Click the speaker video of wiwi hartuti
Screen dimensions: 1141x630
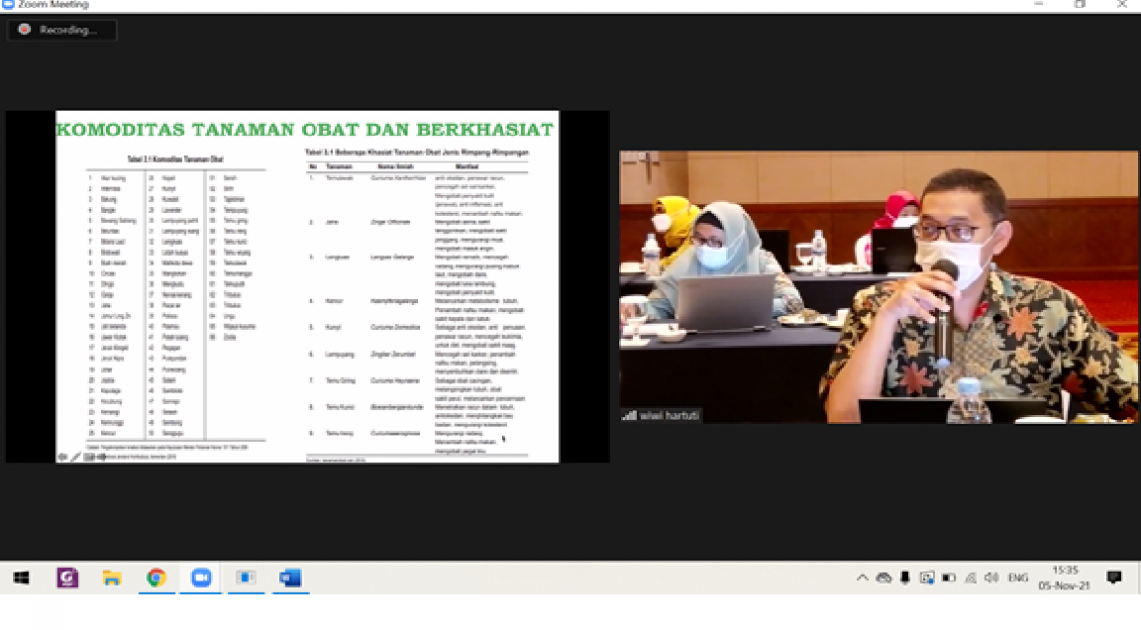click(878, 287)
